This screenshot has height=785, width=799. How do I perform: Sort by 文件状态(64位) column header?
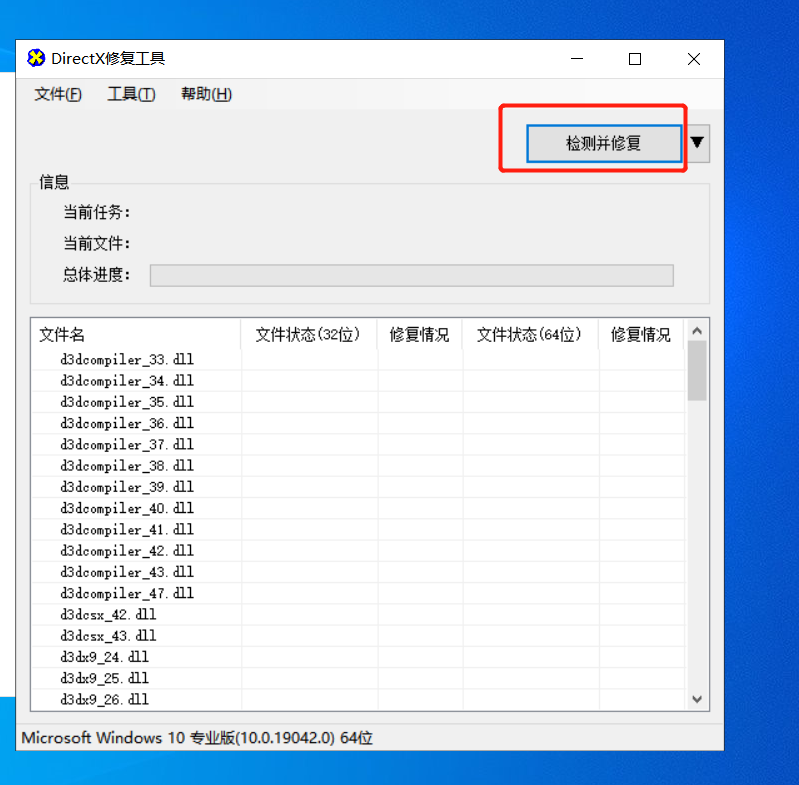point(530,335)
